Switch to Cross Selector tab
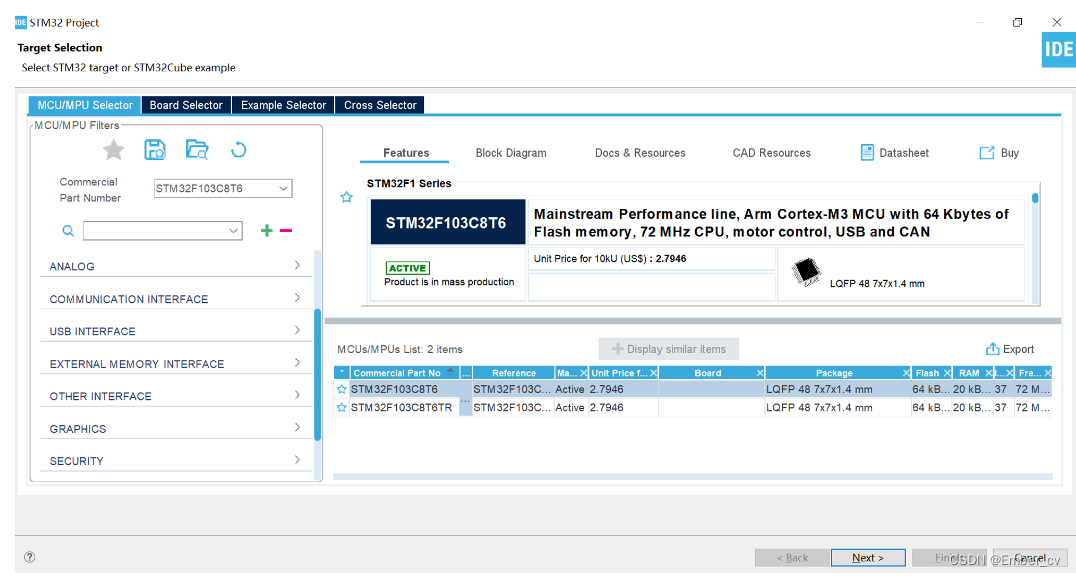Image resolution: width=1076 pixels, height=576 pixels. (x=379, y=105)
